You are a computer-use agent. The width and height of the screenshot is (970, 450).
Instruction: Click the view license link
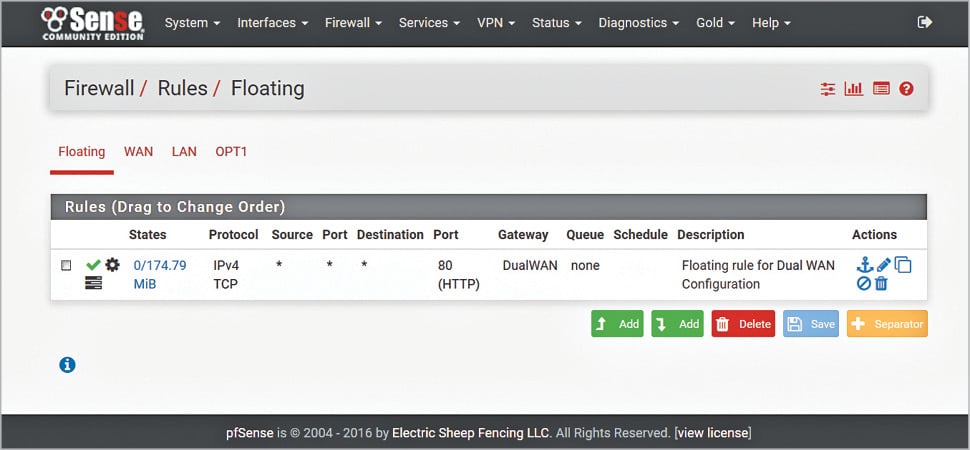click(714, 433)
